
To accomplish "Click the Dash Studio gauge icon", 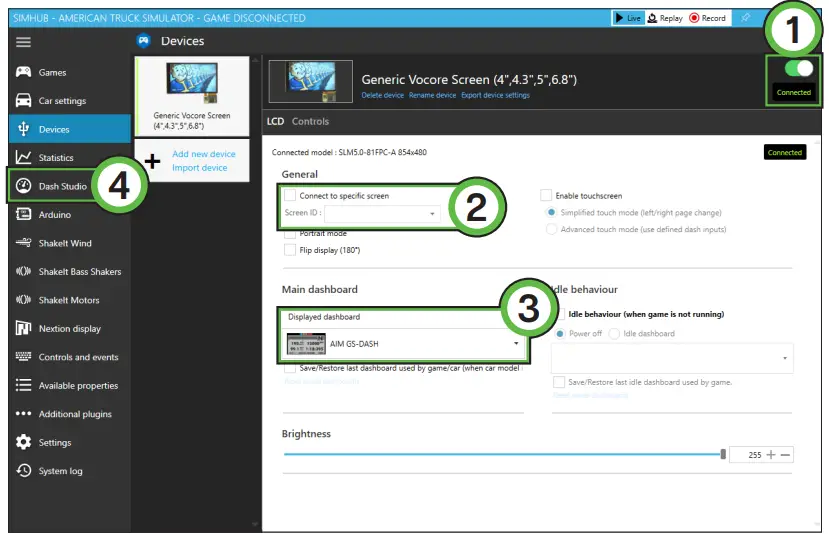I will 23,186.
